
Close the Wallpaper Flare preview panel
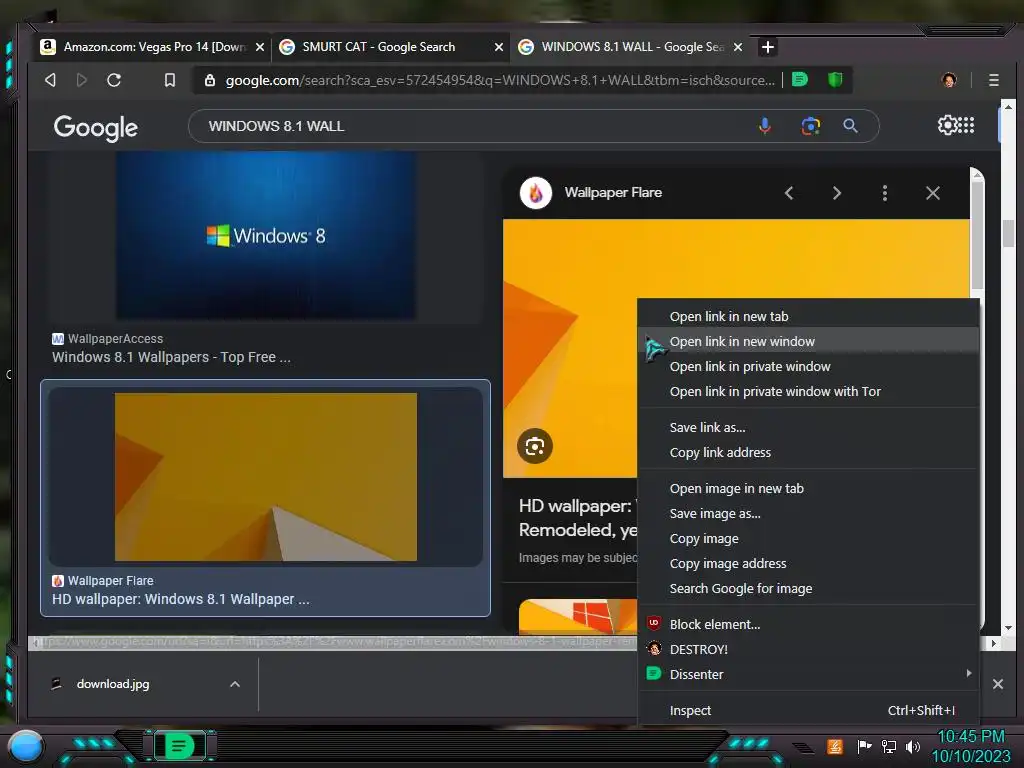coord(933,193)
